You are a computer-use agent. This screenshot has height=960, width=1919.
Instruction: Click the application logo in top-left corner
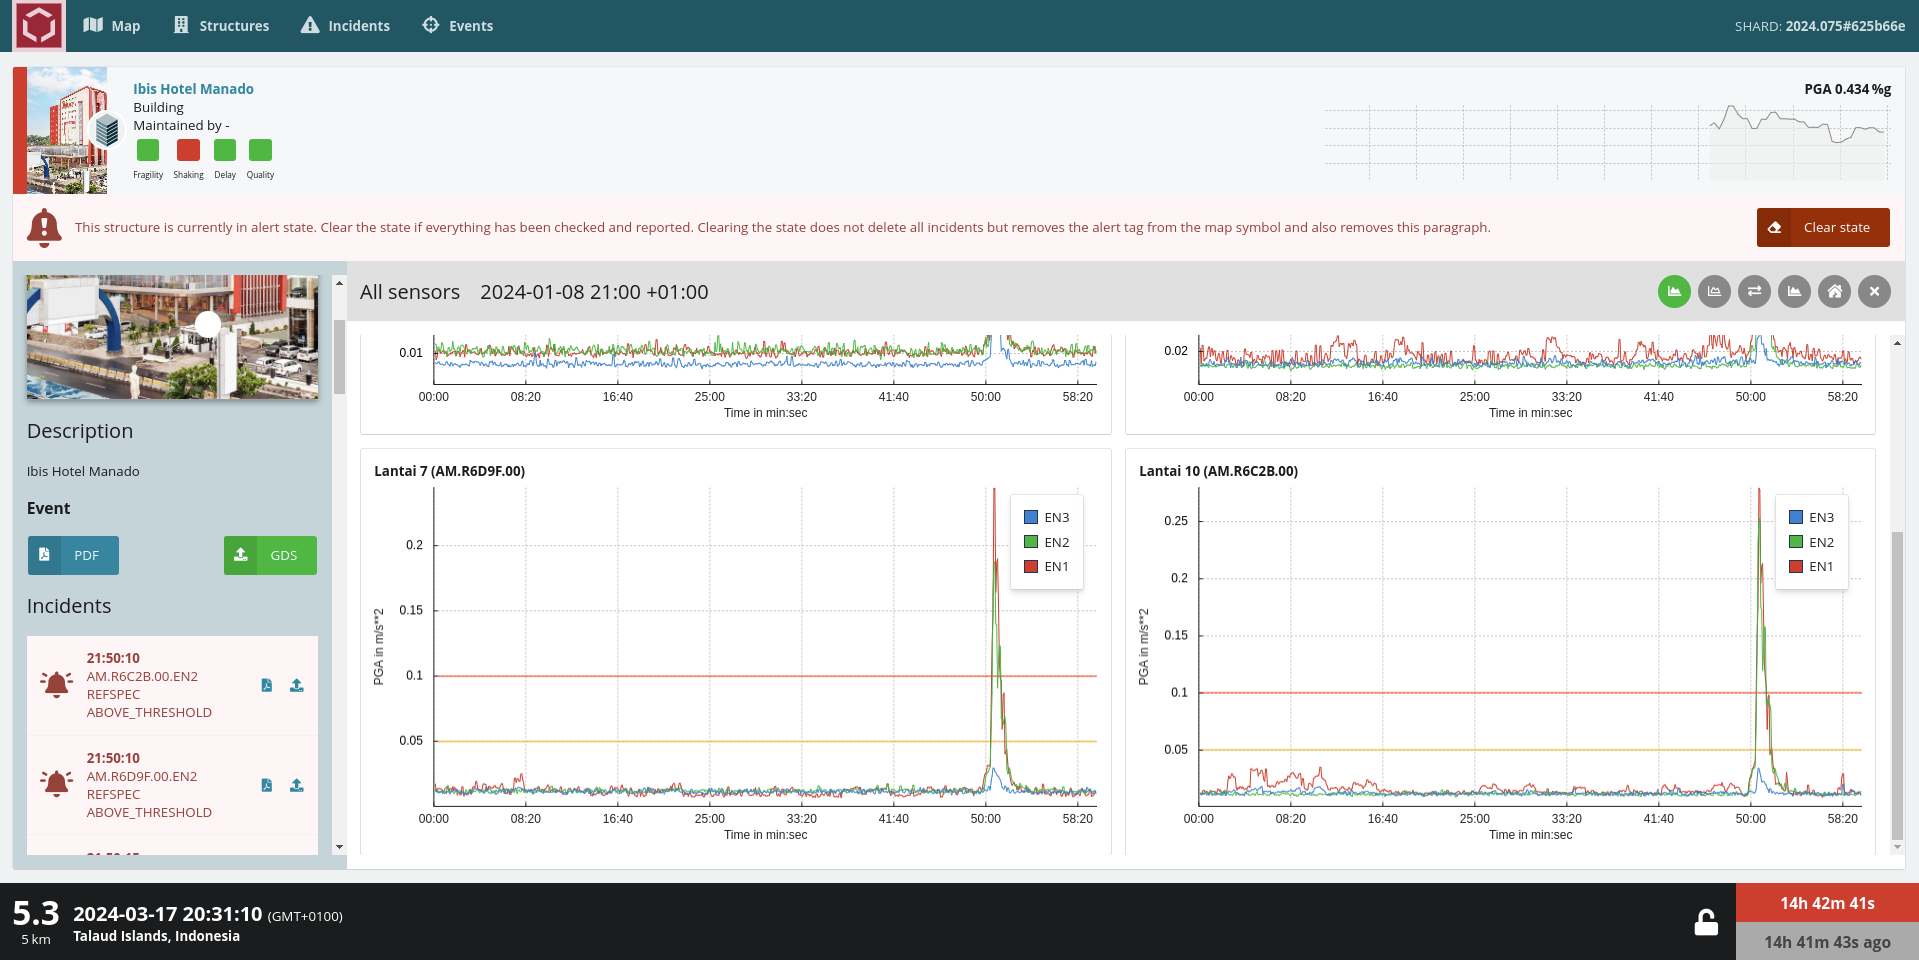click(x=39, y=25)
